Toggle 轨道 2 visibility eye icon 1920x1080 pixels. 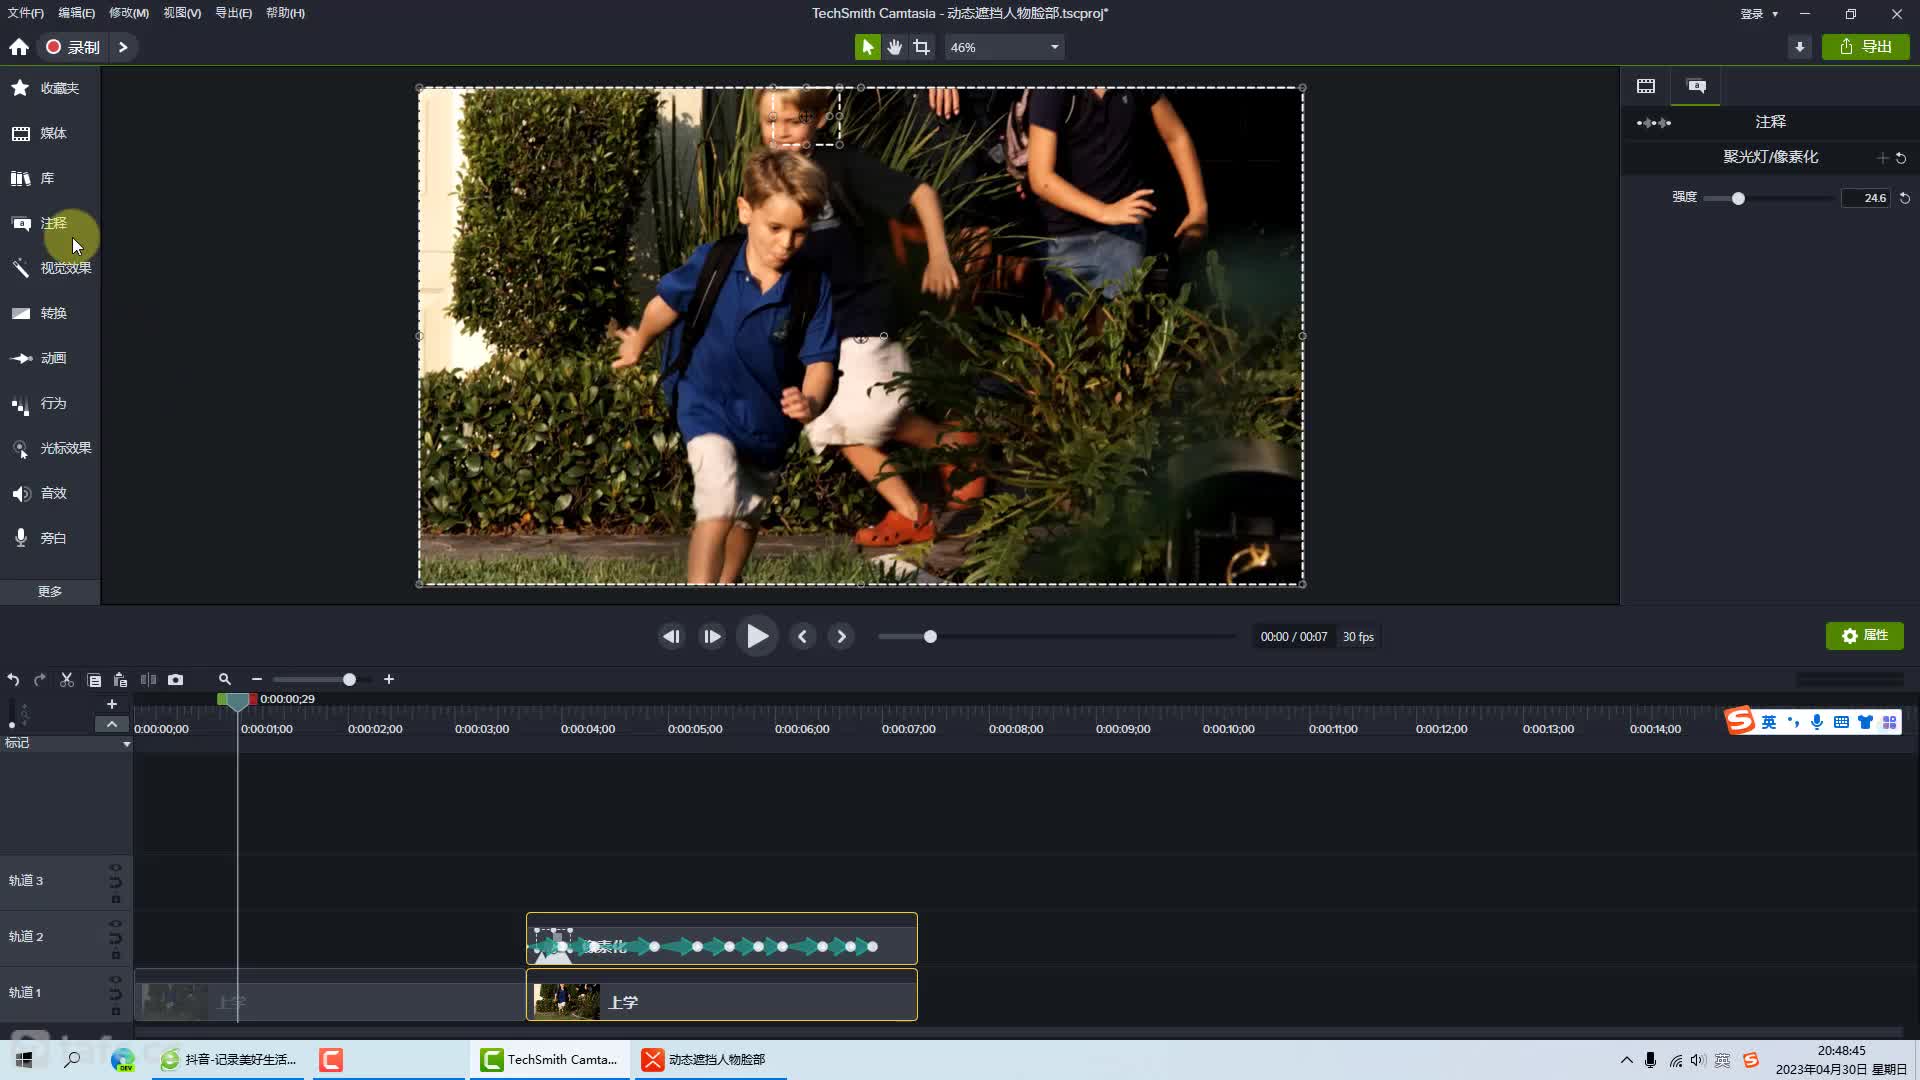click(x=115, y=923)
